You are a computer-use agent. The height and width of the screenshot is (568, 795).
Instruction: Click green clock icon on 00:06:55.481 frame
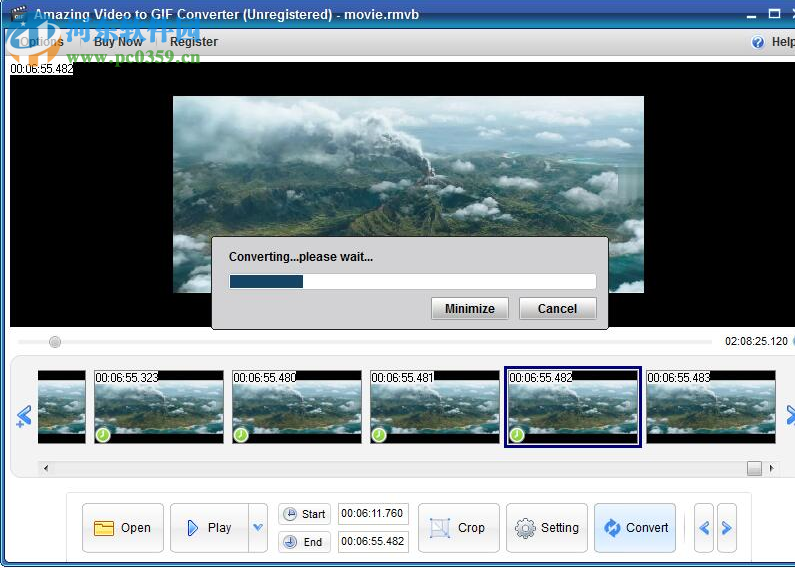(379, 435)
